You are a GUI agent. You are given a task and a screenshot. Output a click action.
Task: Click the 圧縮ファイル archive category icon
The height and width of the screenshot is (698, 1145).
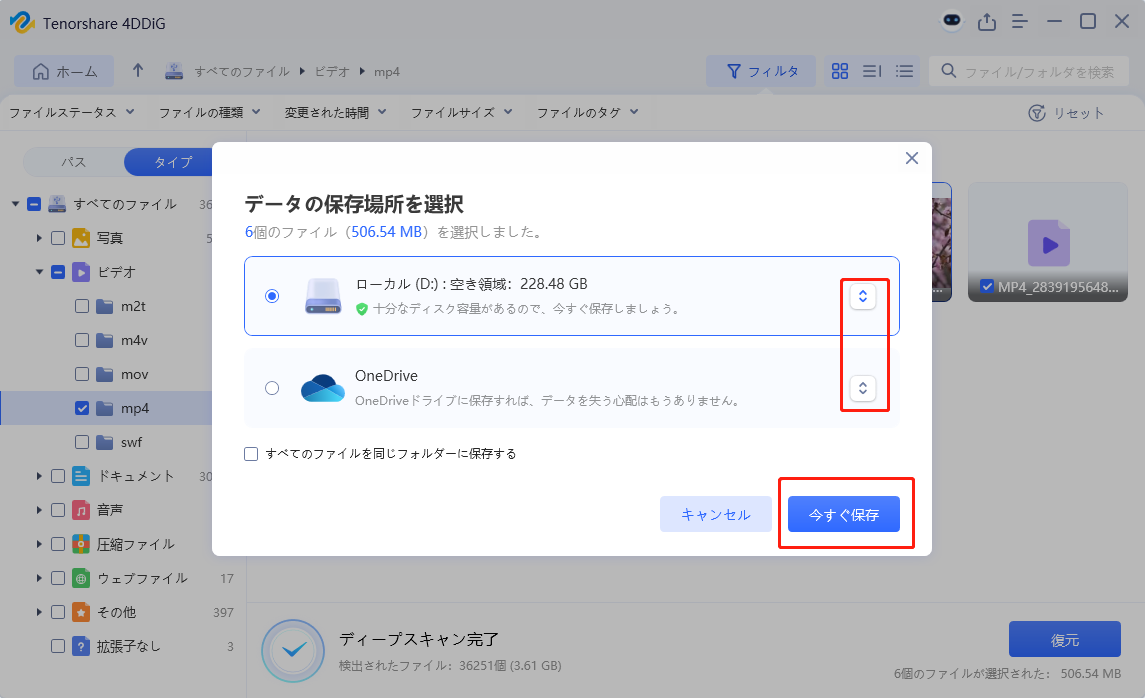pyautogui.click(x=81, y=544)
